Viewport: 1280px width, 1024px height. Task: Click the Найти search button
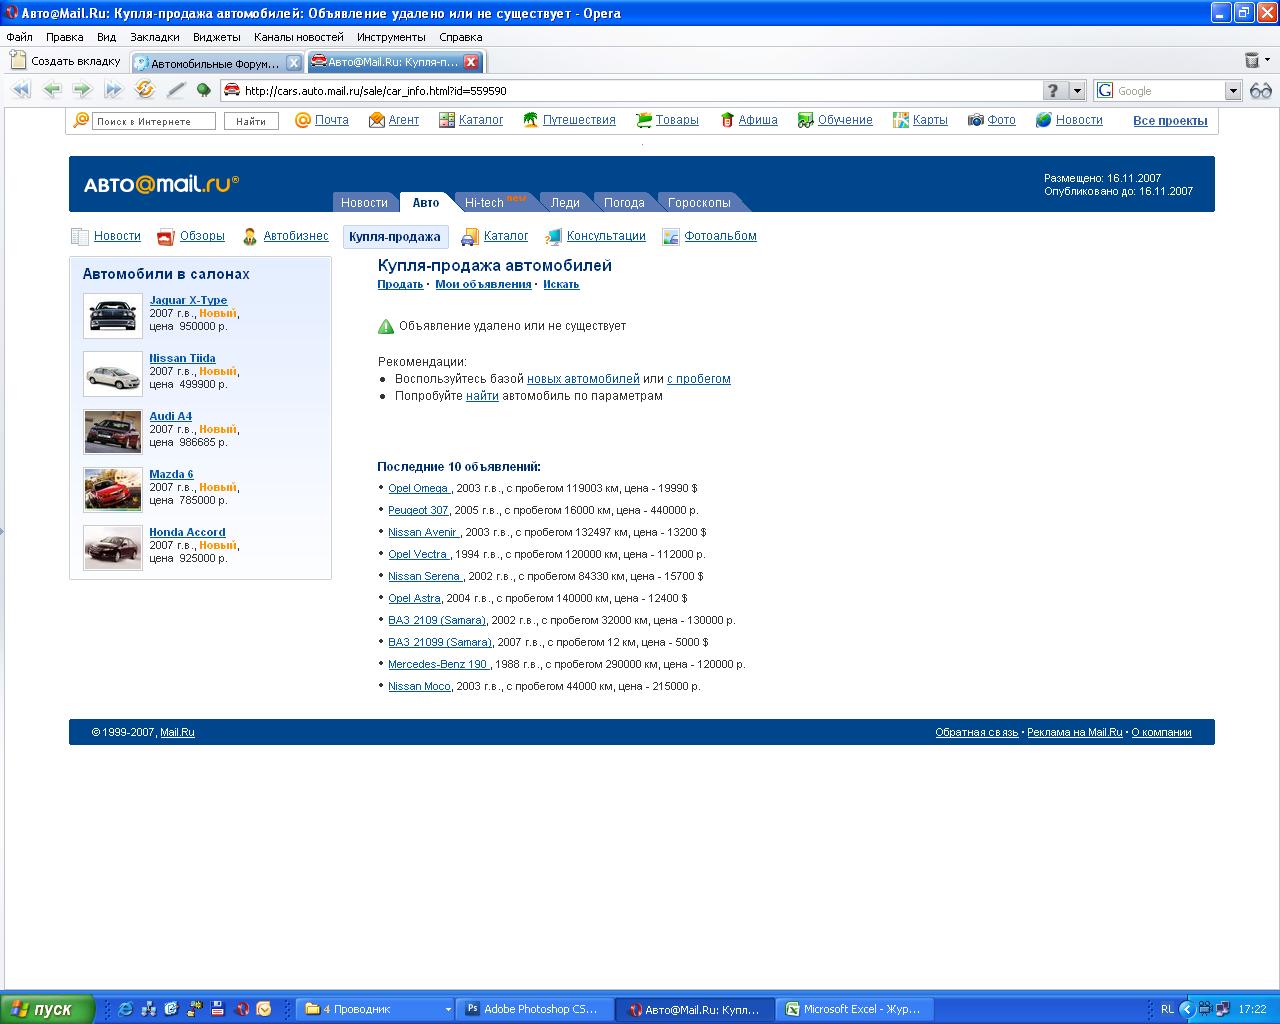(x=251, y=121)
